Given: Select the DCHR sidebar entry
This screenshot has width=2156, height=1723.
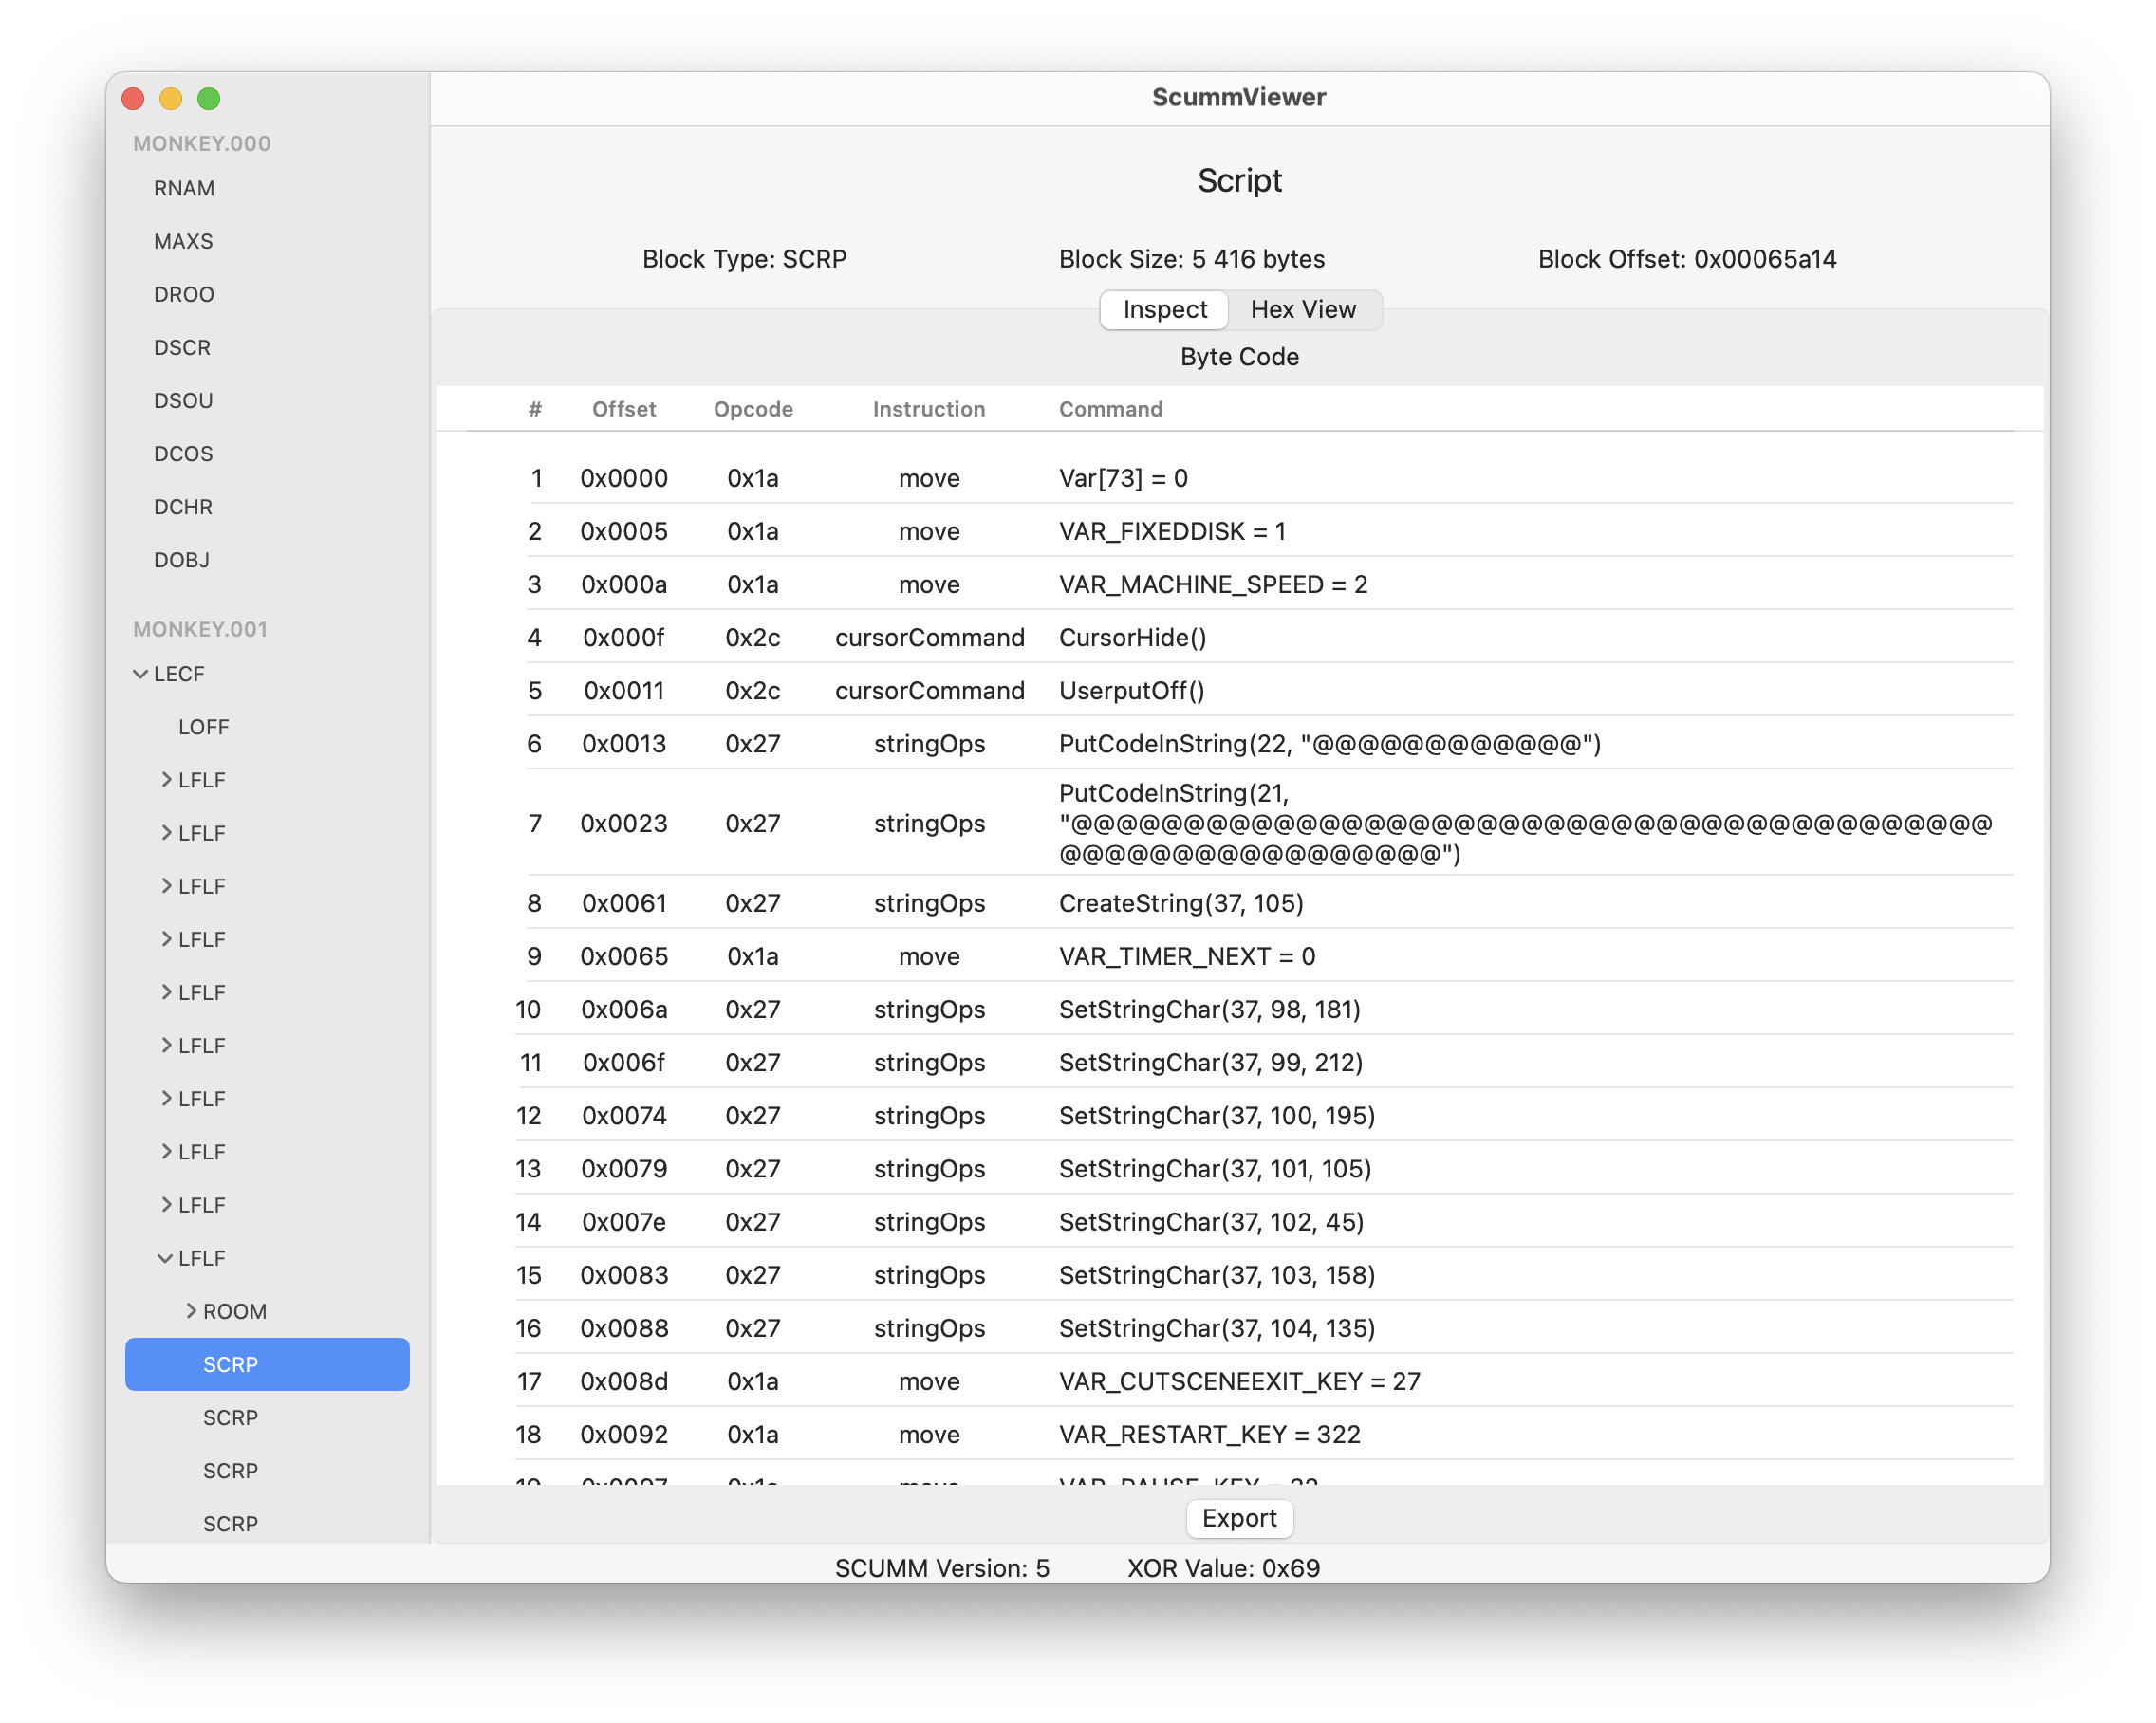Looking at the screenshot, I should [x=183, y=507].
